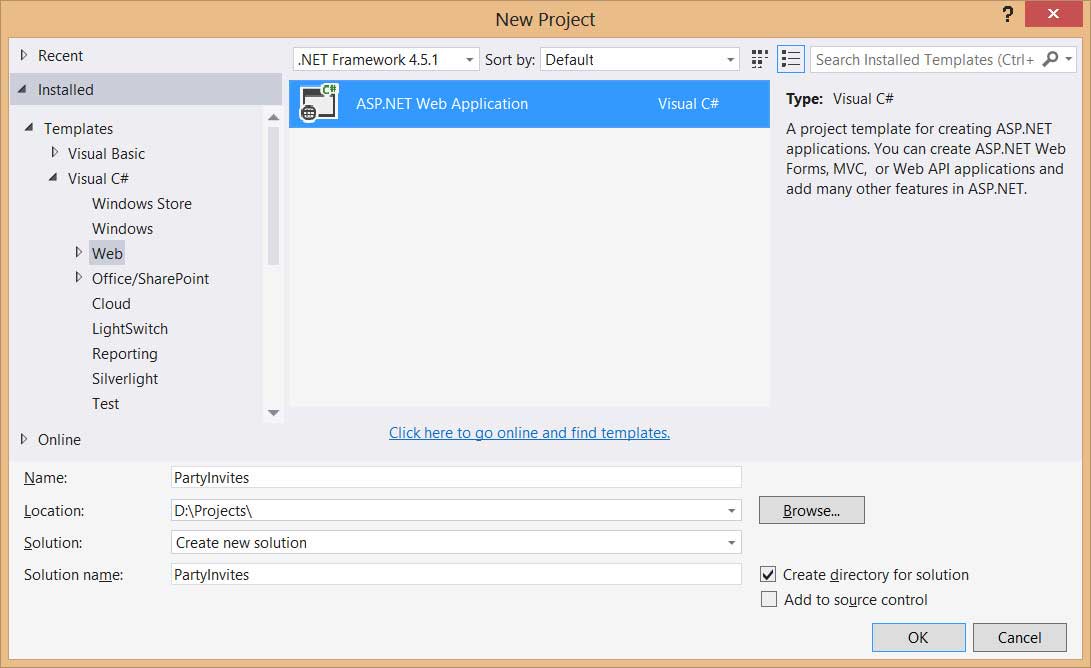Select the LightSwitch template category
Screen dimensions: 1091x668
pyautogui.click(x=130, y=329)
